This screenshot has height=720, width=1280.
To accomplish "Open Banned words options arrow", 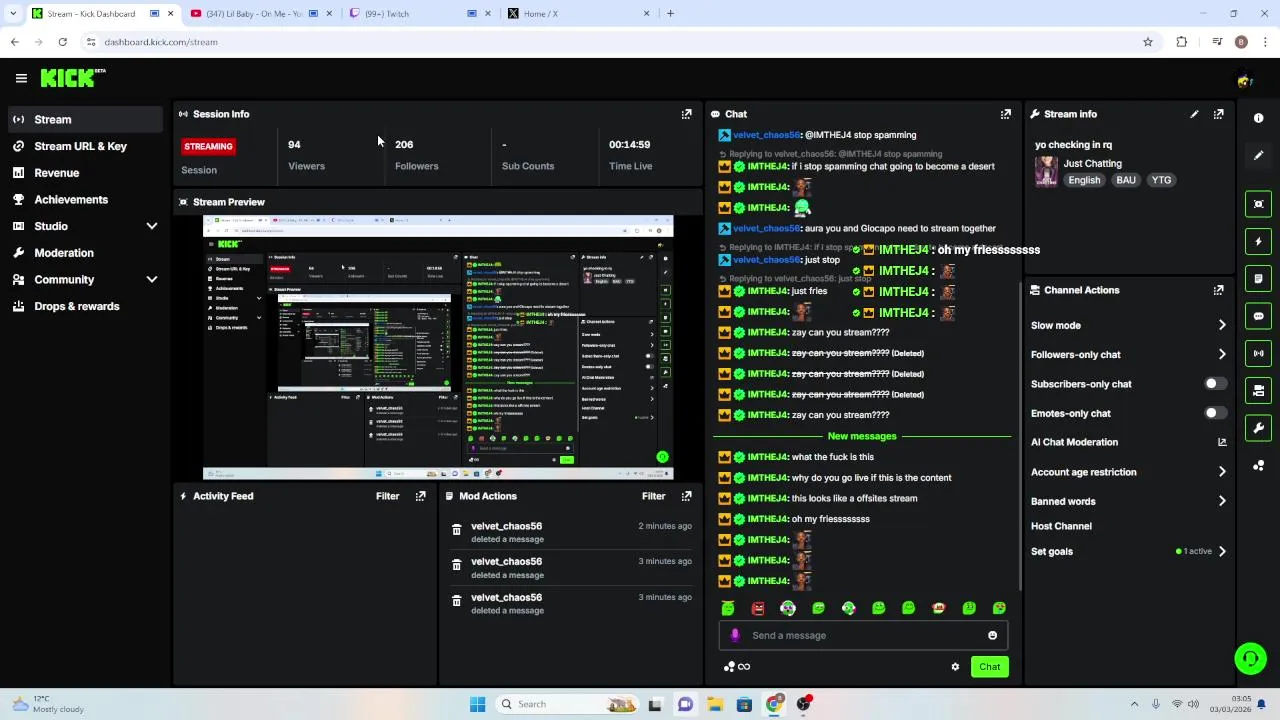I will coord(1222,501).
